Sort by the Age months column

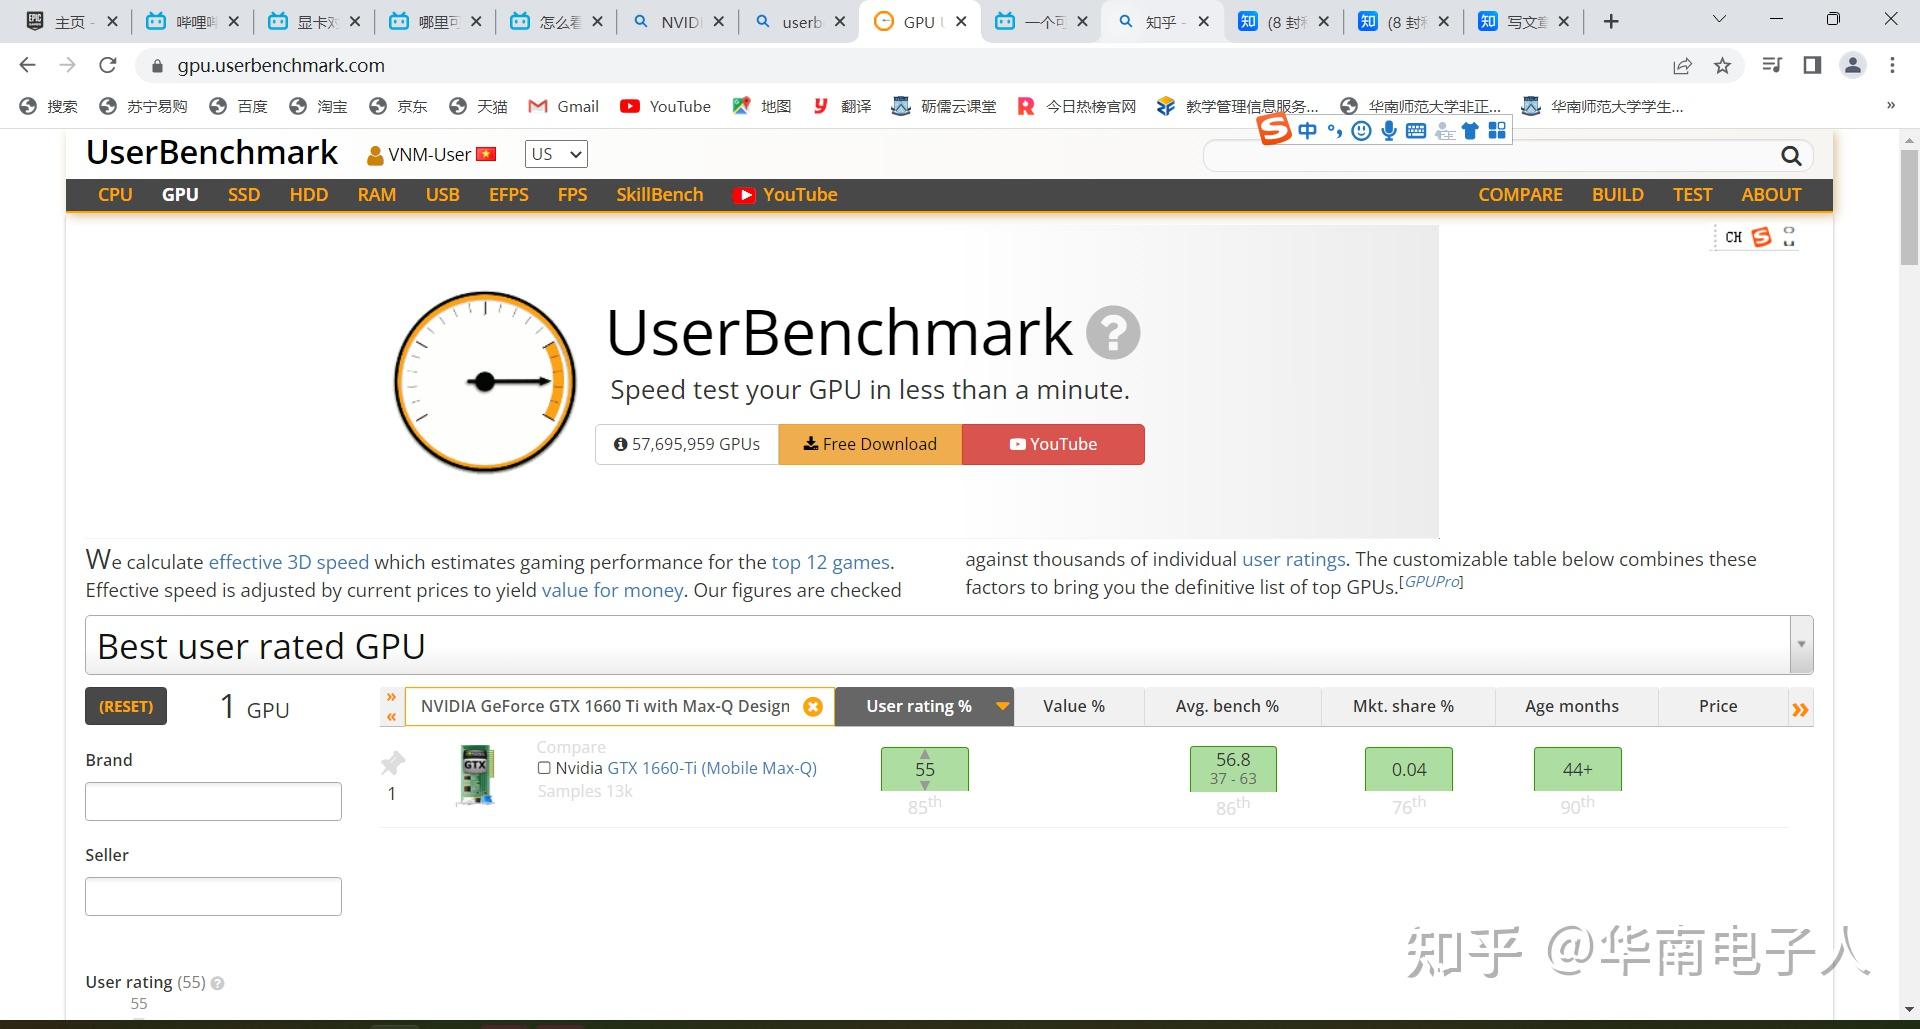tap(1572, 706)
